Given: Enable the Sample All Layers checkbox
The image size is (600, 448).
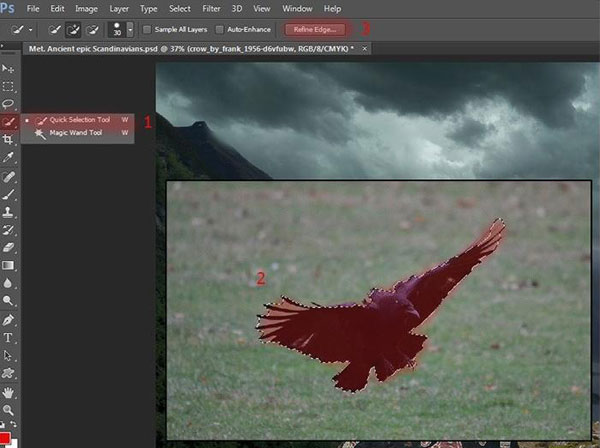Looking at the screenshot, I should (147, 29).
